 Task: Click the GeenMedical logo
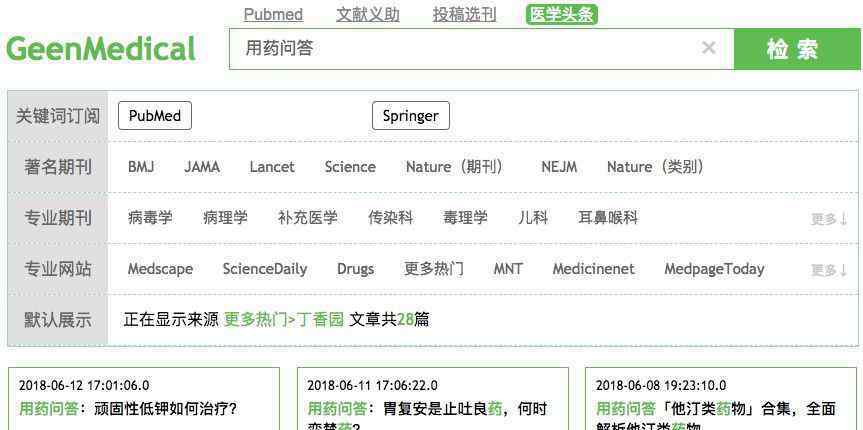coord(101,49)
